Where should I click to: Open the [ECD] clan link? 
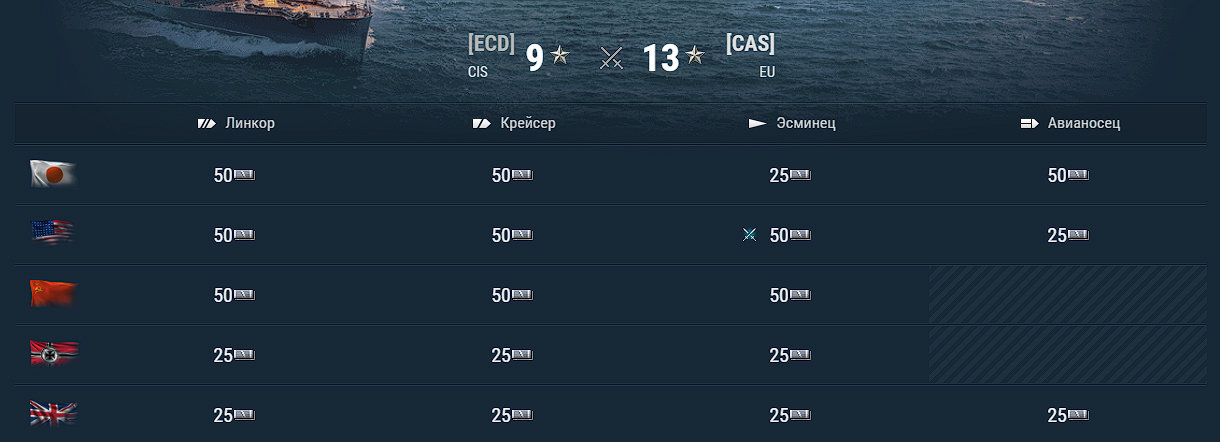(x=491, y=43)
